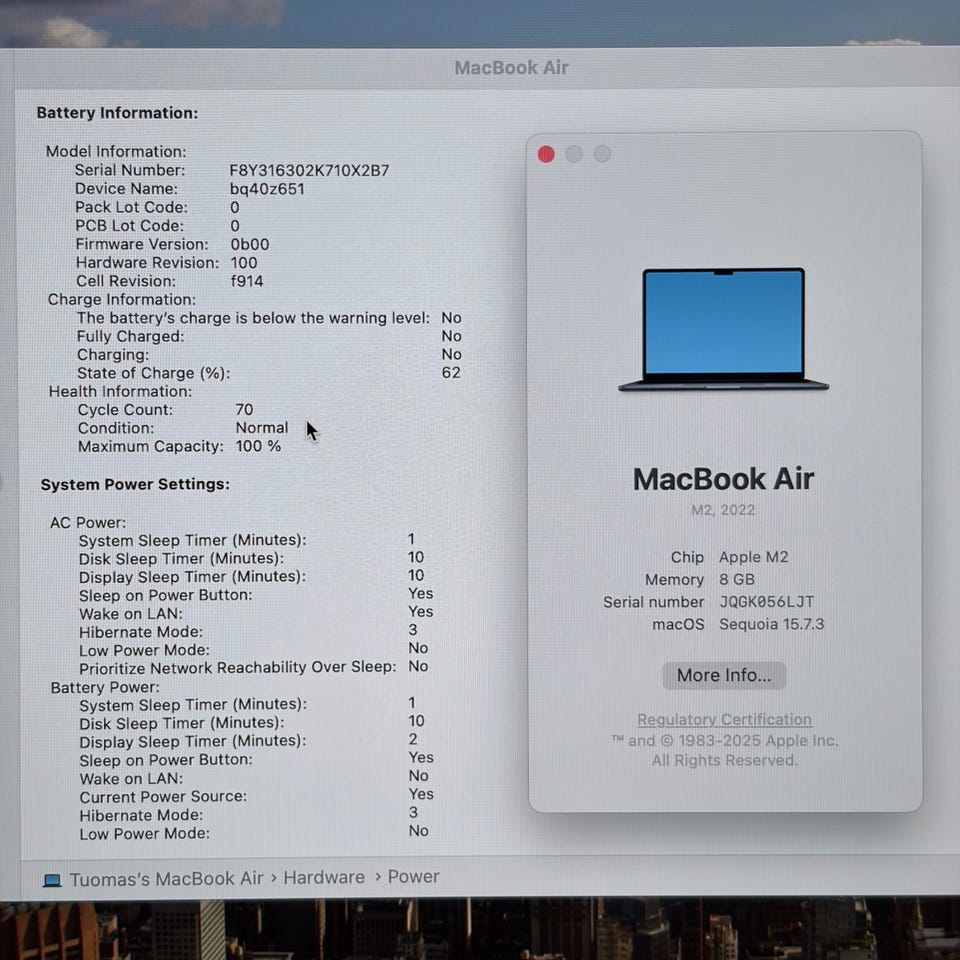Click the Charge Information label
This screenshot has width=960, height=960.
click(x=122, y=299)
